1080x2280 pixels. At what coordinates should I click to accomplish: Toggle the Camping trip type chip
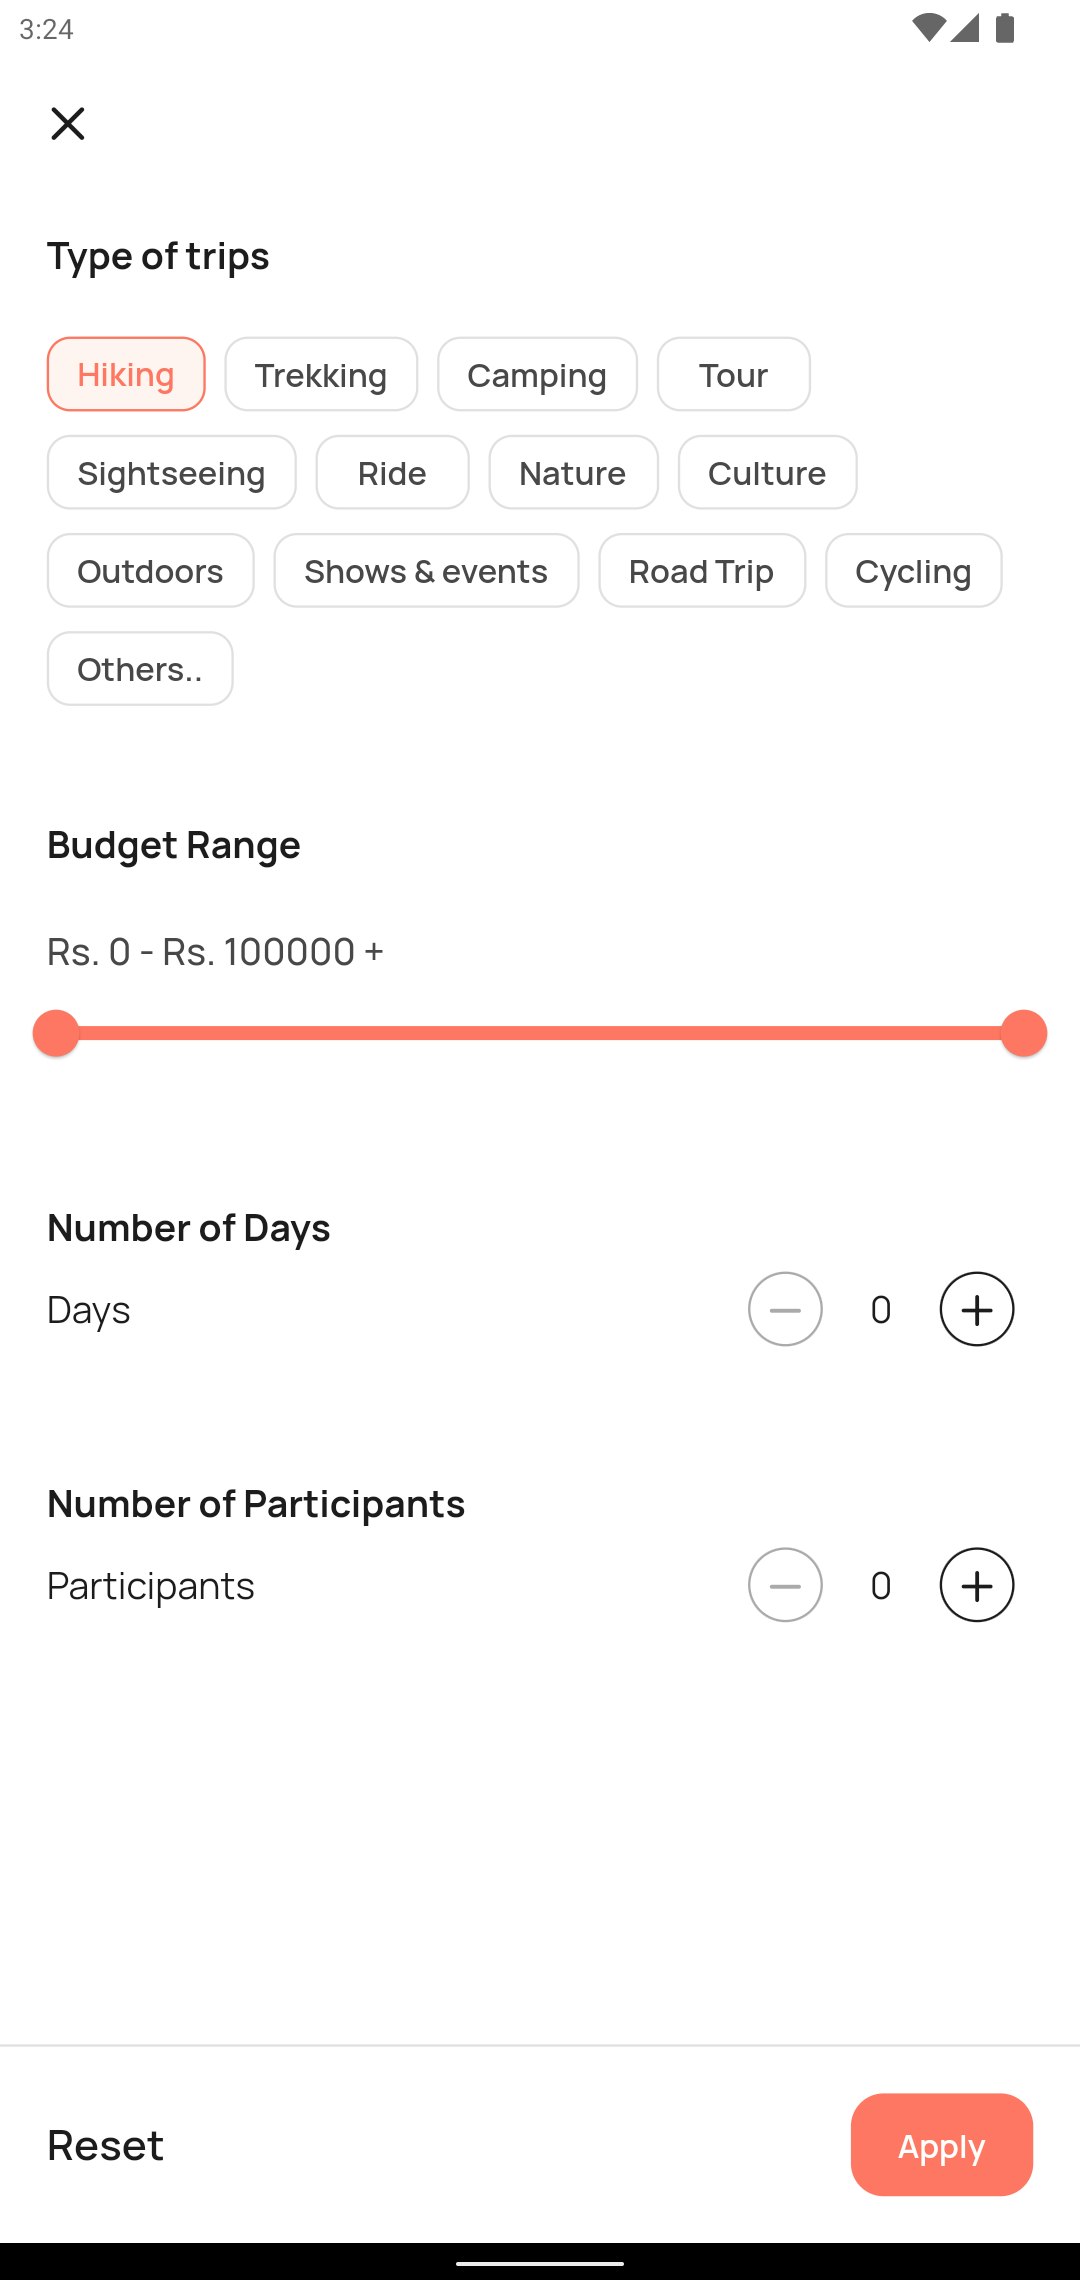537,374
